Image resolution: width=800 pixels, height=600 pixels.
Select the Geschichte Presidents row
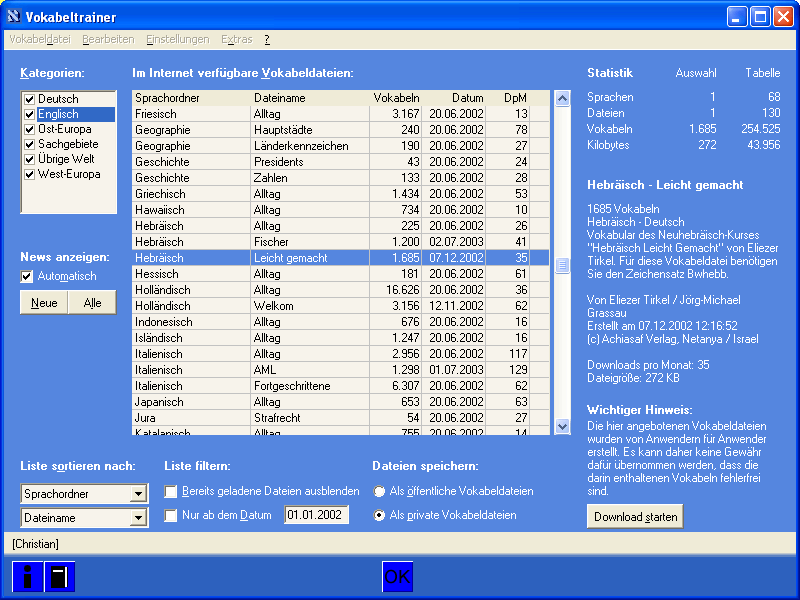(x=340, y=162)
